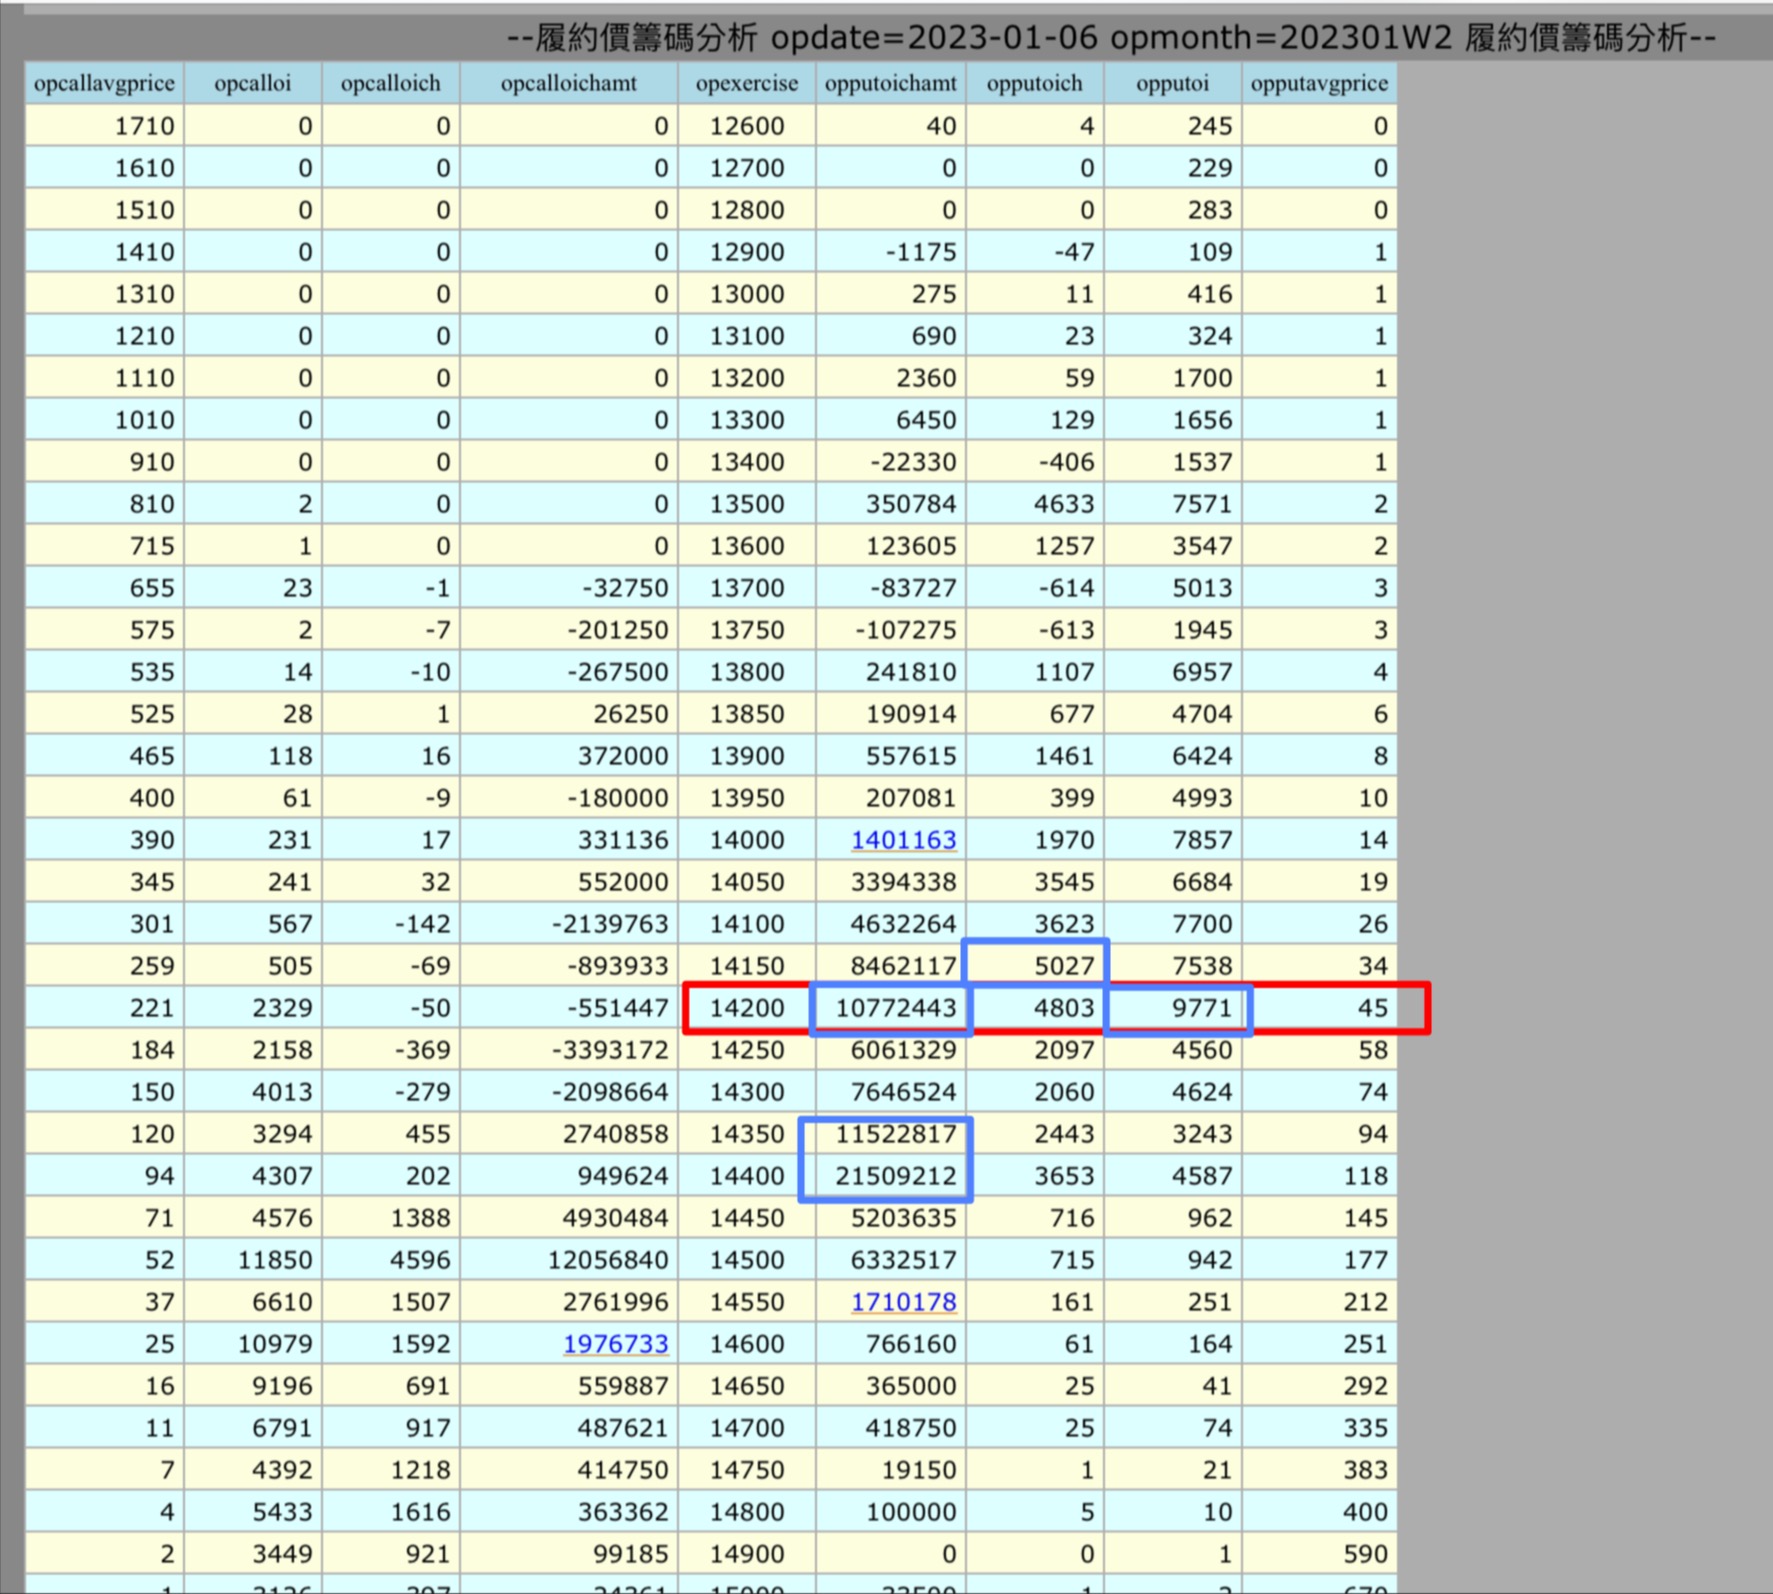Image resolution: width=1773 pixels, height=1594 pixels.
Task: Click the opputoich column header
Action: point(1034,83)
